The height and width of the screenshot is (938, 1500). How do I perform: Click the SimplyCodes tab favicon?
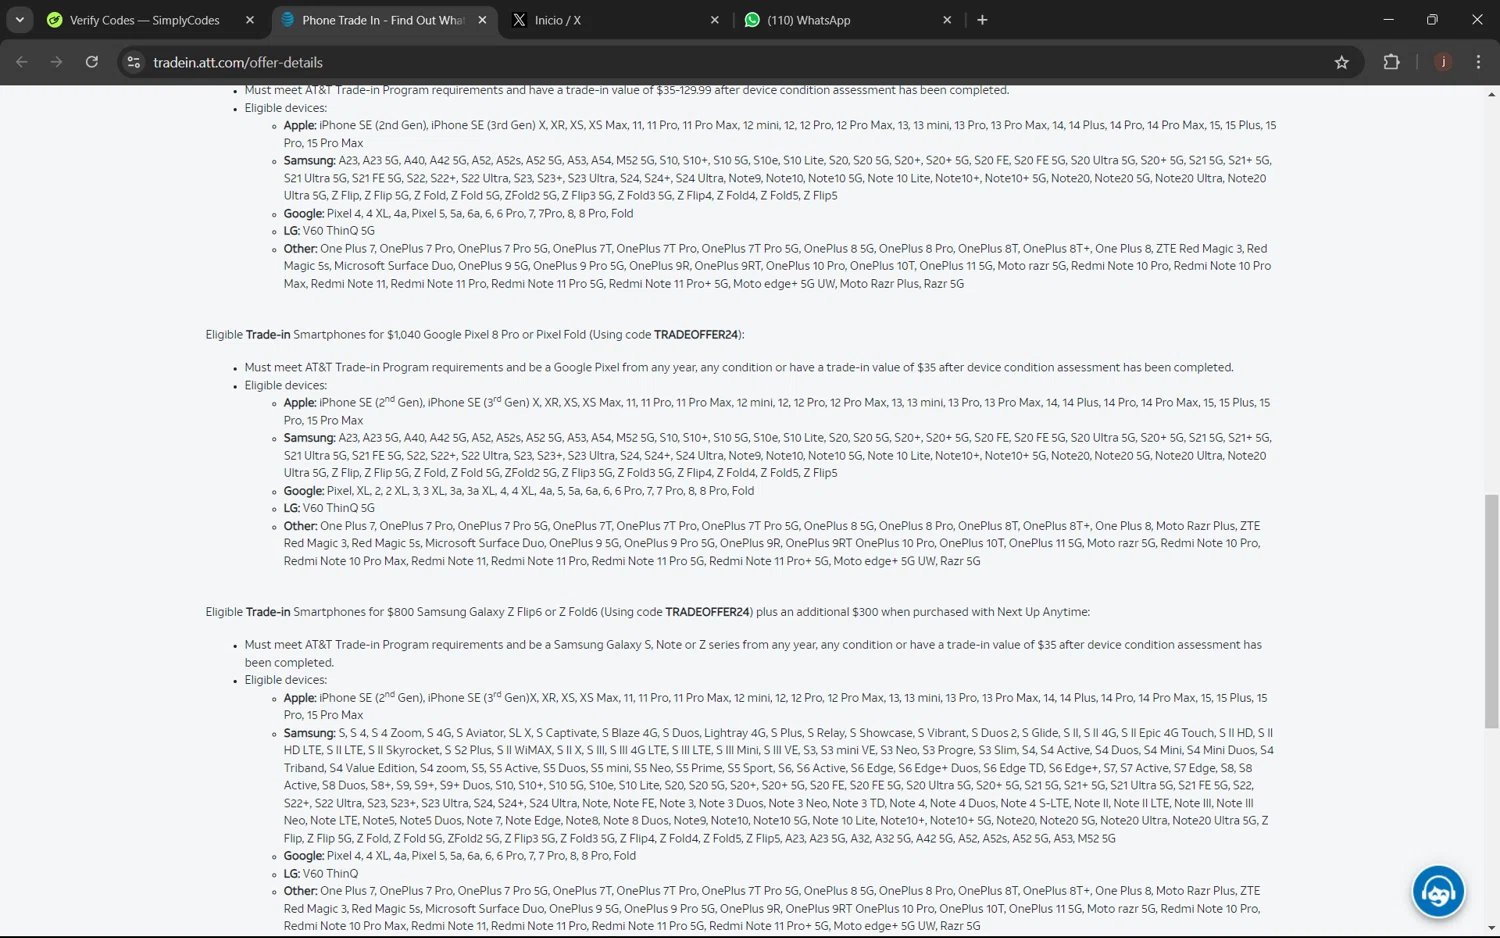pyautogui.click(x=55, y=20)
